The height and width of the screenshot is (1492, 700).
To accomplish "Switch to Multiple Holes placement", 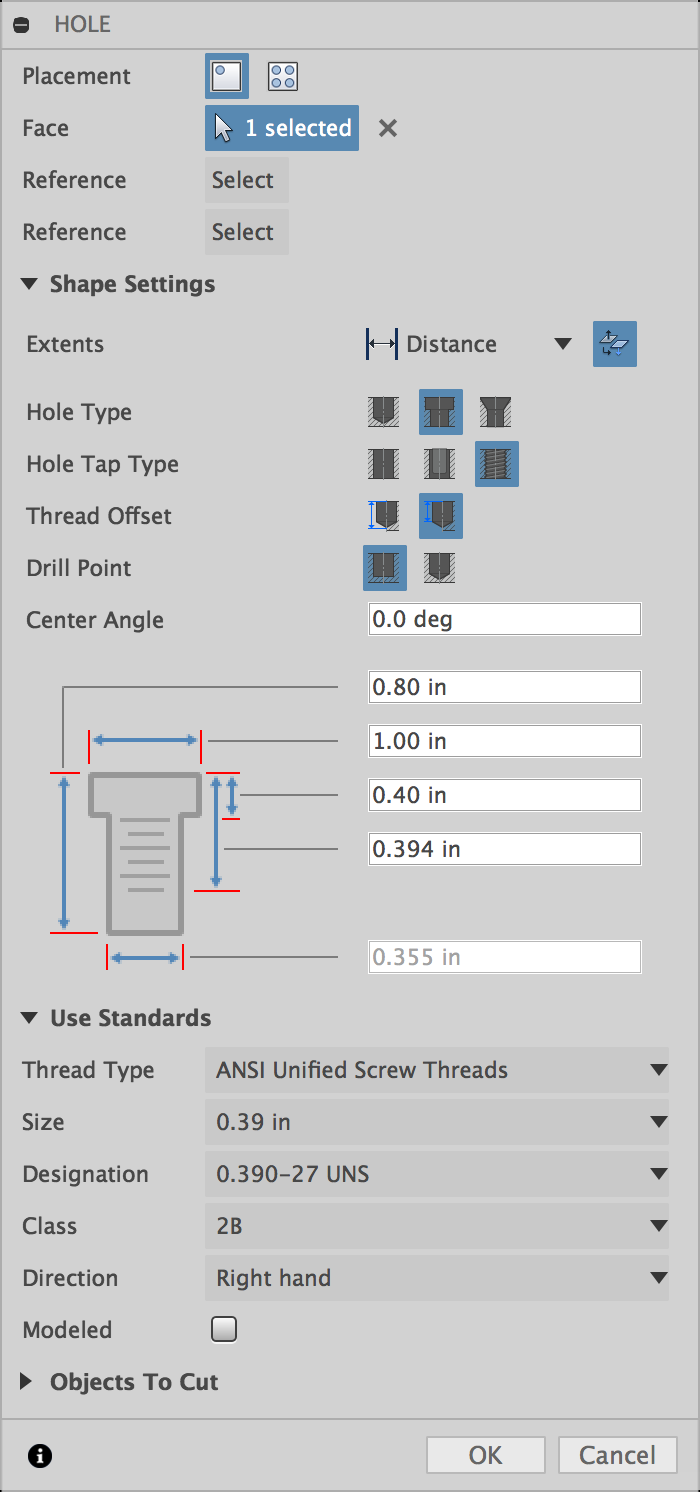I will pos(281,76).
